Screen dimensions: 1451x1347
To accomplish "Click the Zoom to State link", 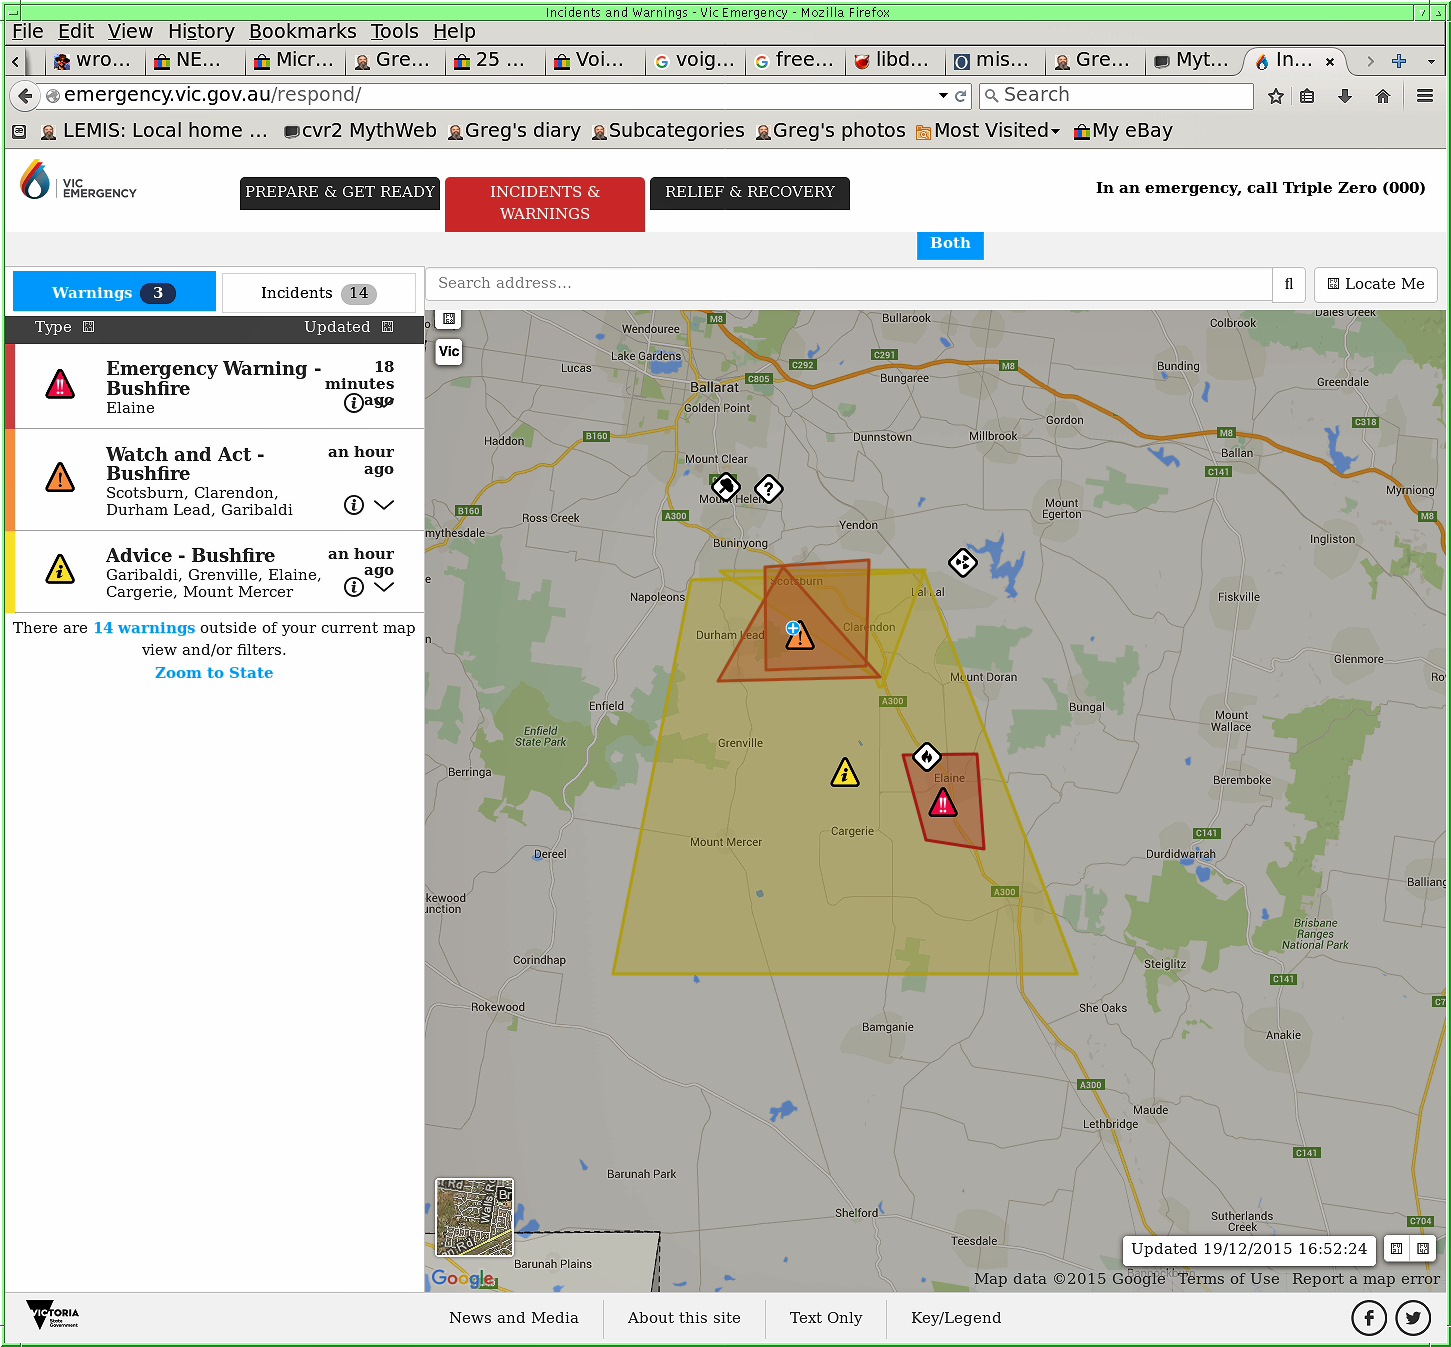I will (x=214, y=673).
